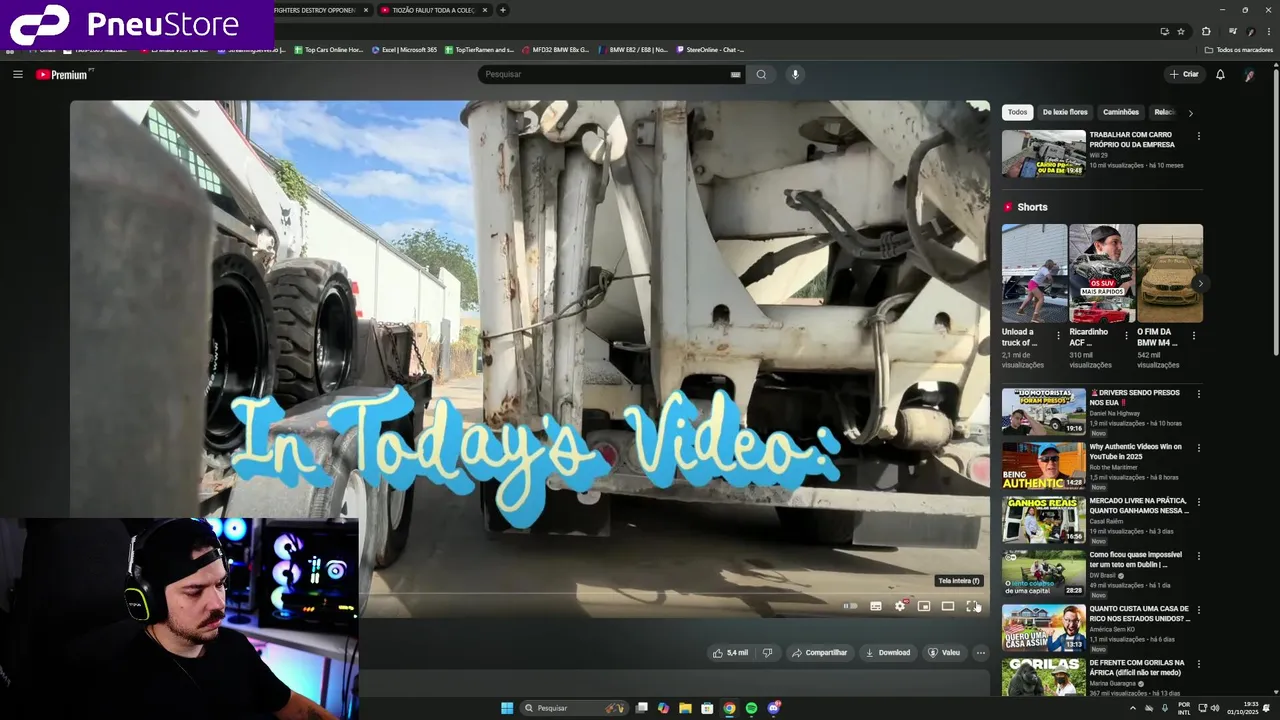This screenshot has height=720, width=1280.
Task: Select the Caminhões filter chip
Action: point(1121,112)
